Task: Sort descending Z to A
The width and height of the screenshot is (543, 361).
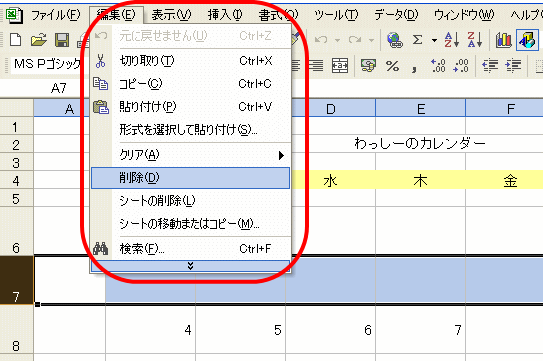Action: click(474, 40)
